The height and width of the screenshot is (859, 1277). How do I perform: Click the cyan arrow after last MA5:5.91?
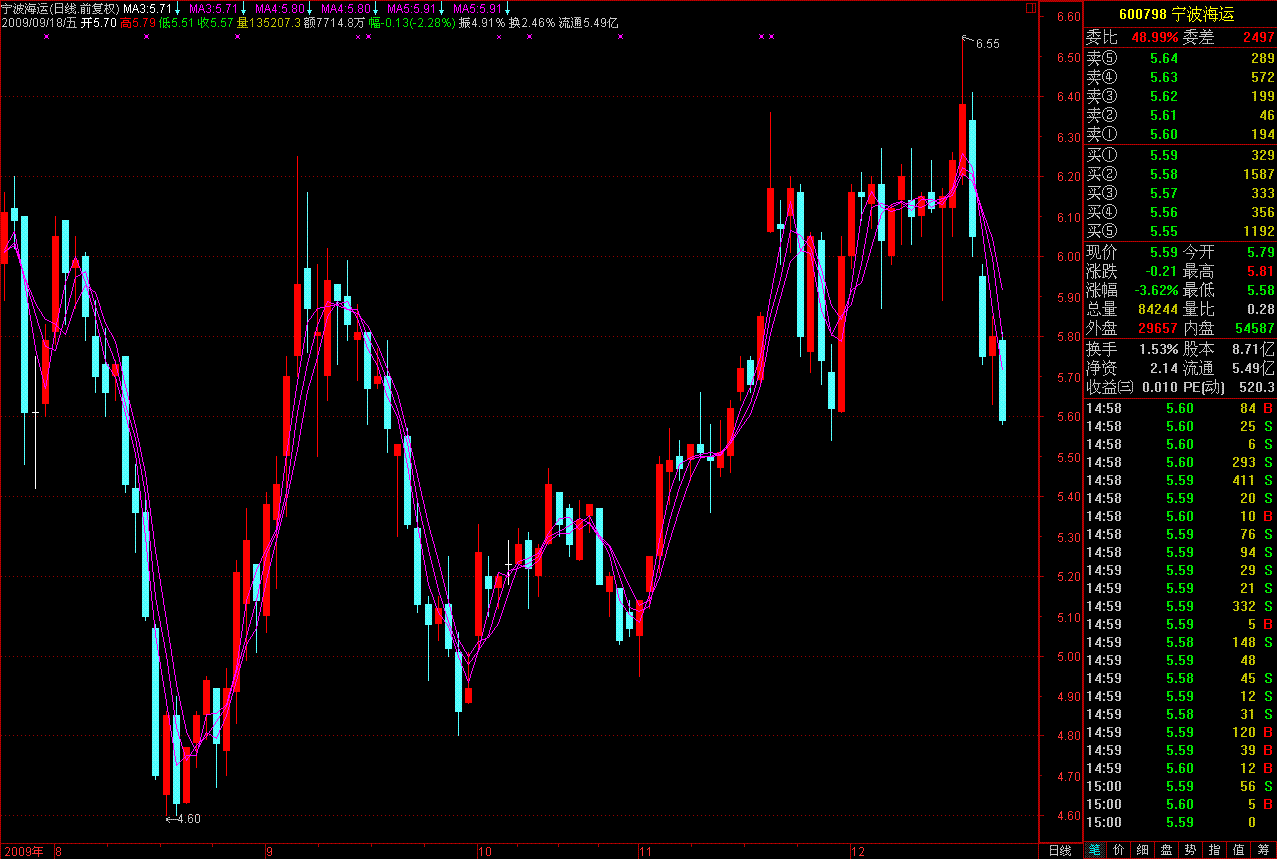click(x=507, y=8)
